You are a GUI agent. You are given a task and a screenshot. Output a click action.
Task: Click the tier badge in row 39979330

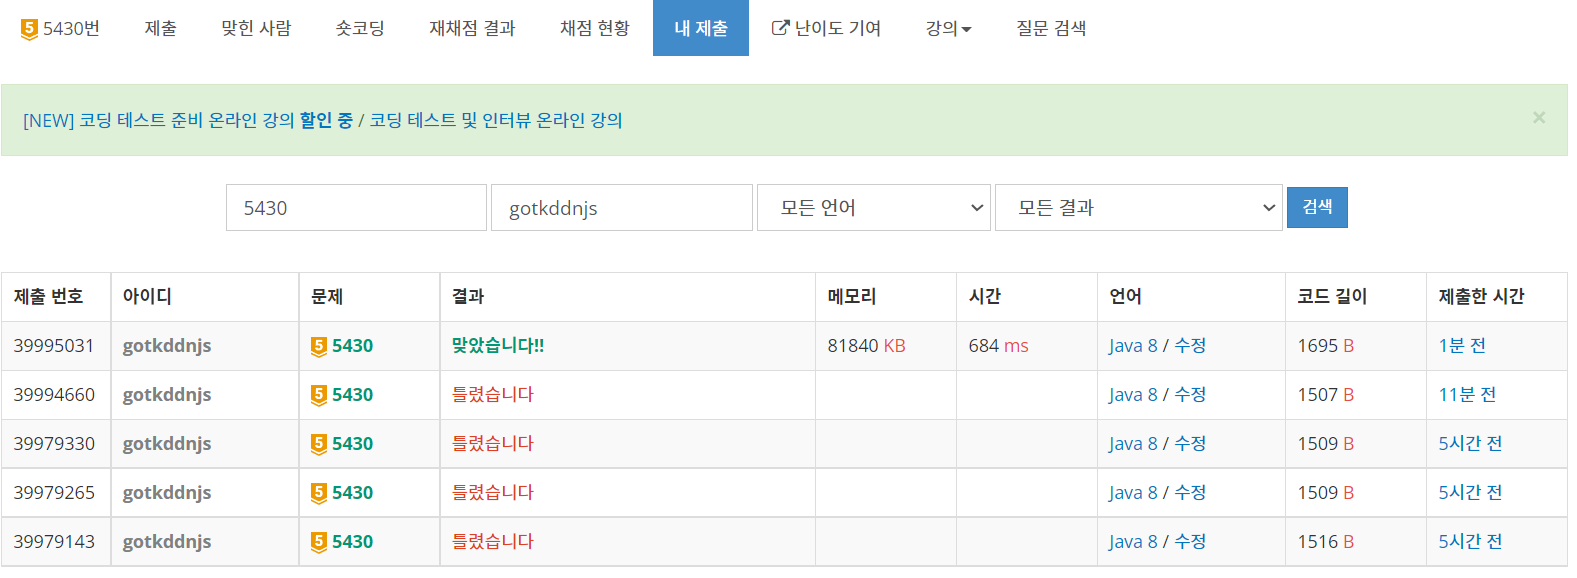[x=319, y=444]
